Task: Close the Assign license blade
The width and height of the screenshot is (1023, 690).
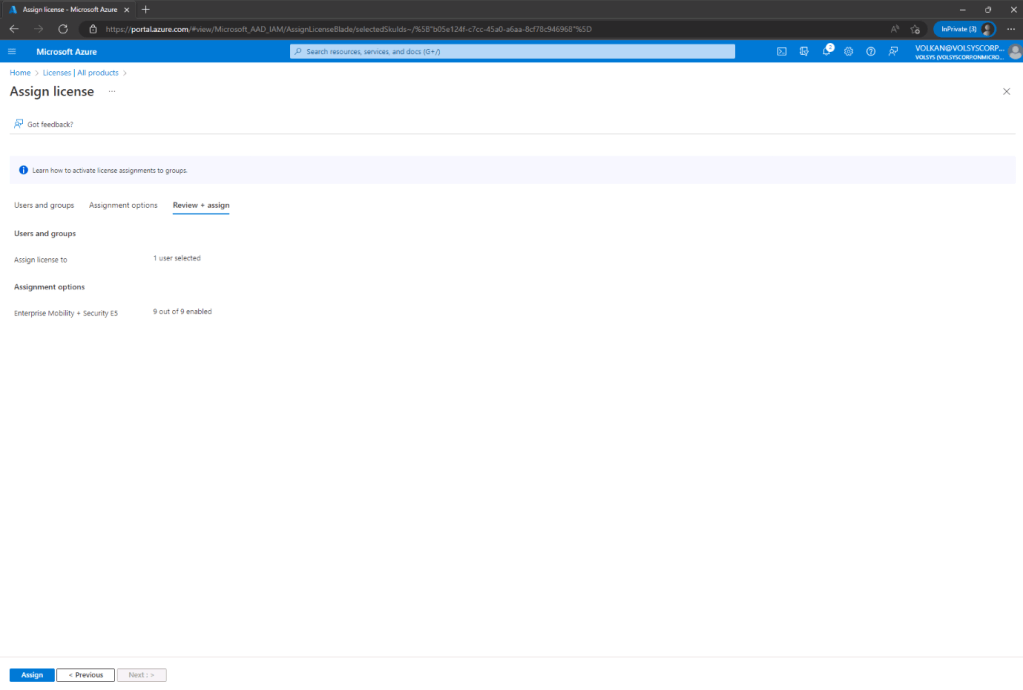Action: click(1006, 91)
